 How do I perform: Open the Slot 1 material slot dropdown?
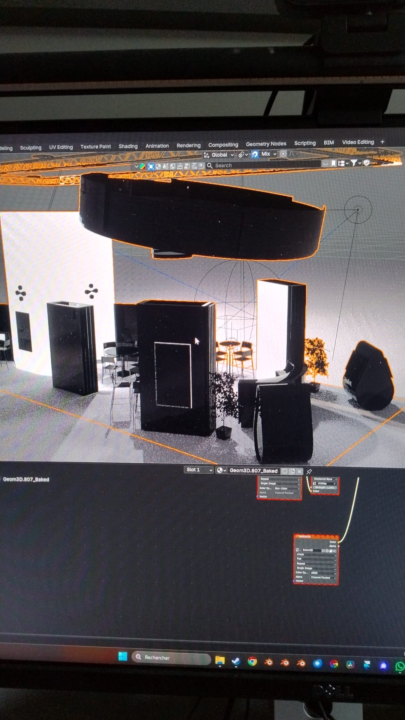click(x=199, y=470)
